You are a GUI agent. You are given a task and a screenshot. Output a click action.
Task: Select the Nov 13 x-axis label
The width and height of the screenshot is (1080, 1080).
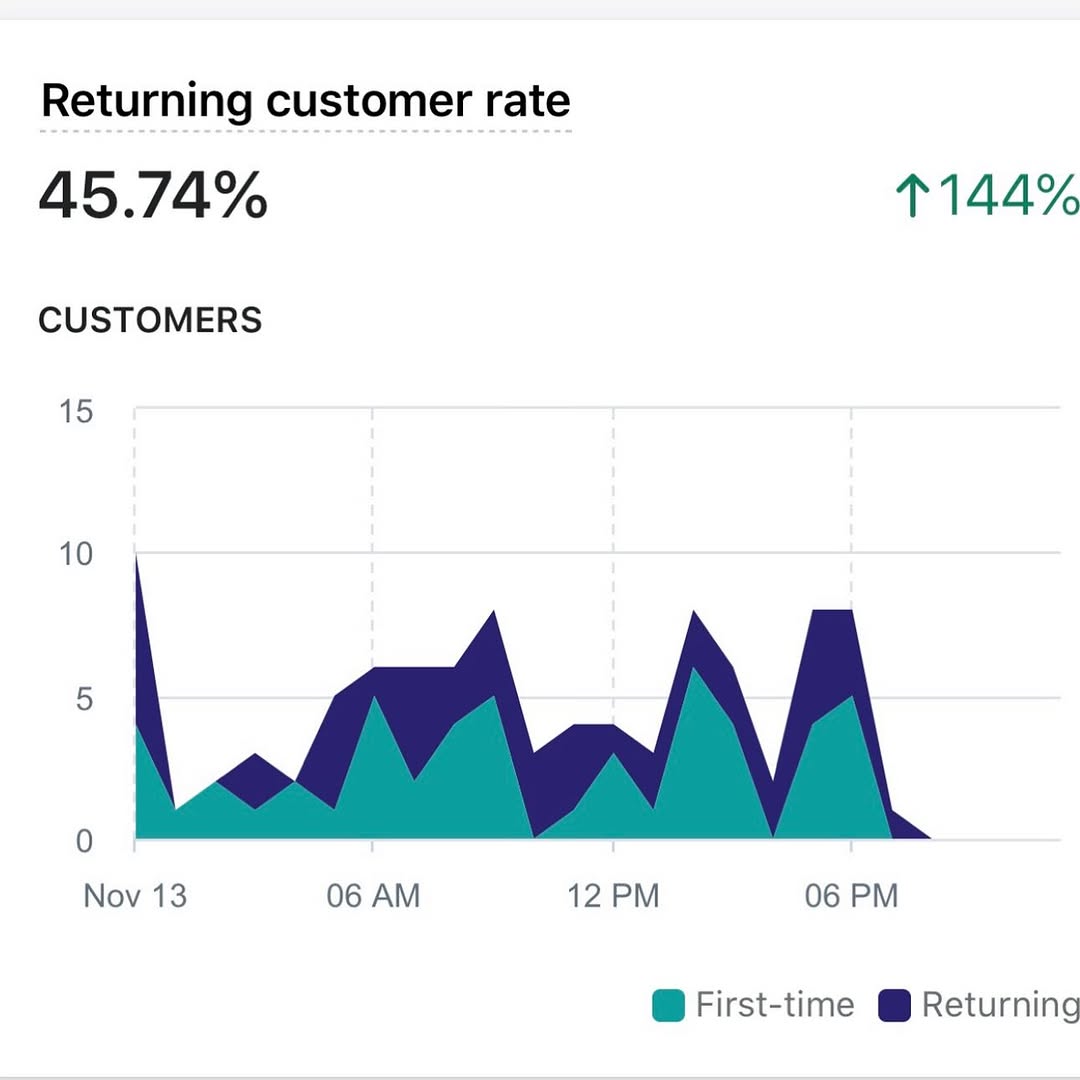[x=135, y=895]
